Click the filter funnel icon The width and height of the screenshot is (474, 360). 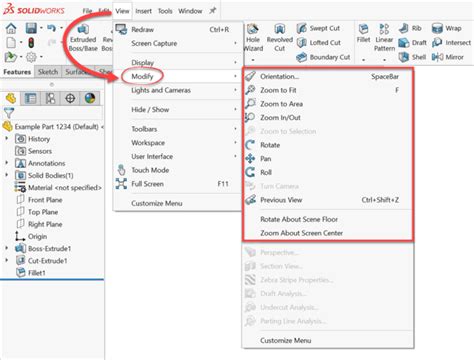coord(9,113)
